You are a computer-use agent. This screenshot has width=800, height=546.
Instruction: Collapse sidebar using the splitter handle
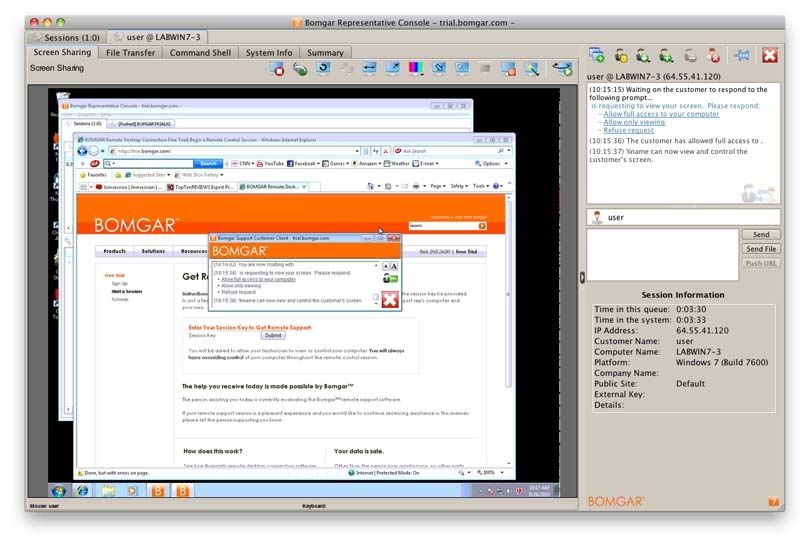582,278
